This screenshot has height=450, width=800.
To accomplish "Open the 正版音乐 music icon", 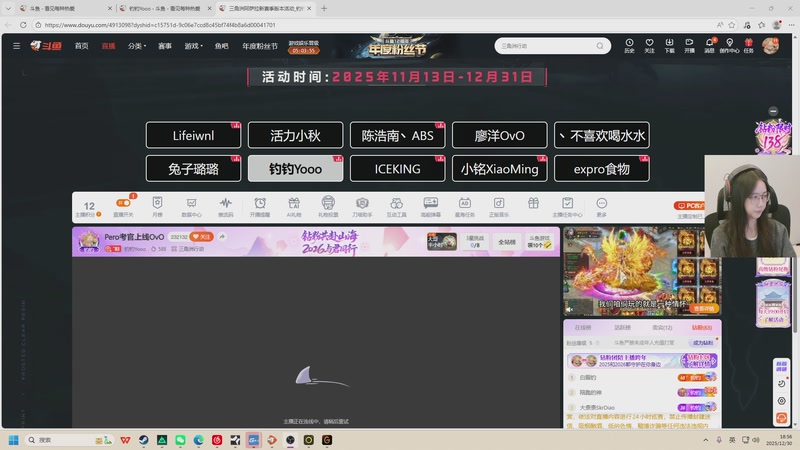I will pos(499,207).
